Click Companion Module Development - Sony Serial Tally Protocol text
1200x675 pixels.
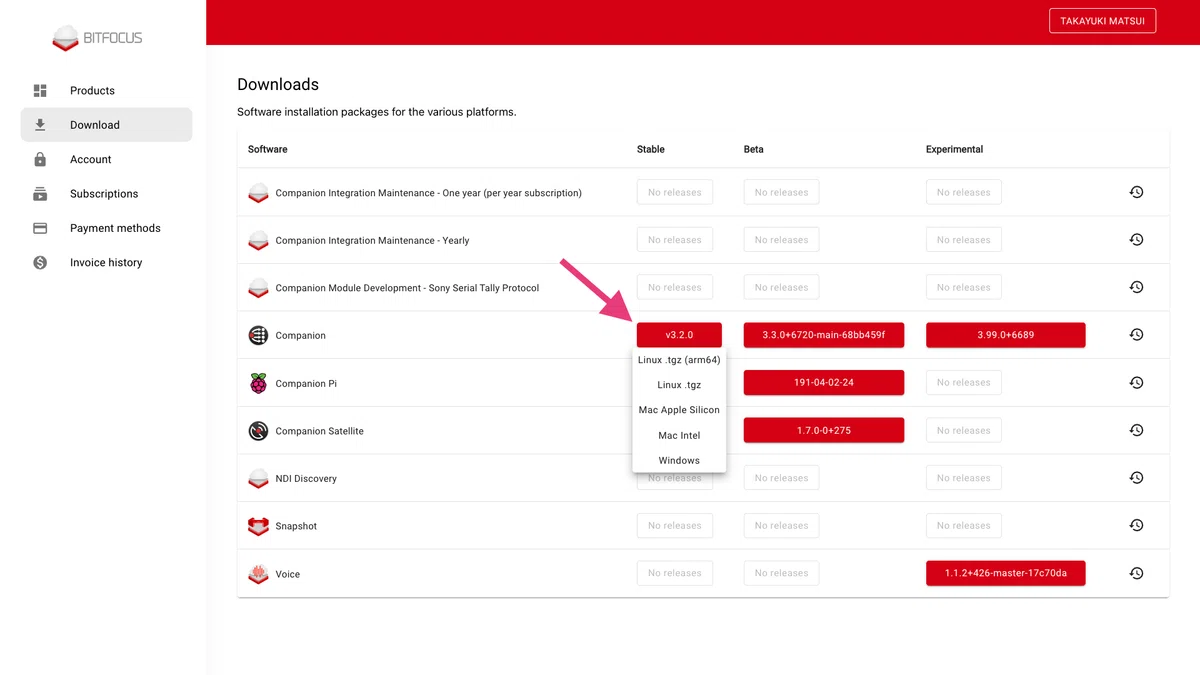point(407,288)
